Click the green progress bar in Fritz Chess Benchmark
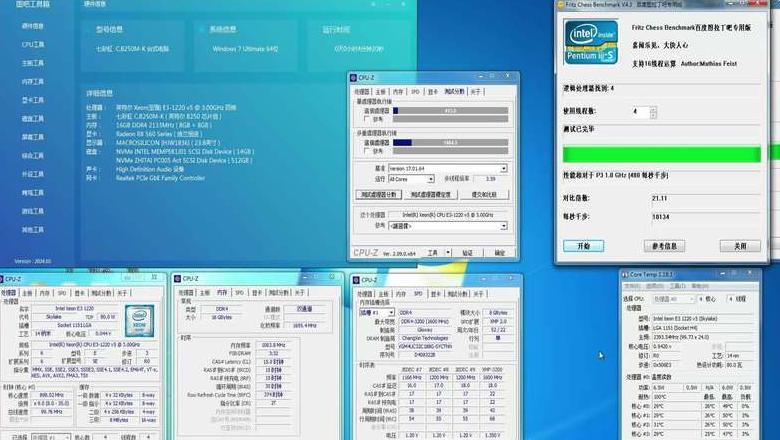Viewport: 780px width, 440px height. (x=662, y=154)
